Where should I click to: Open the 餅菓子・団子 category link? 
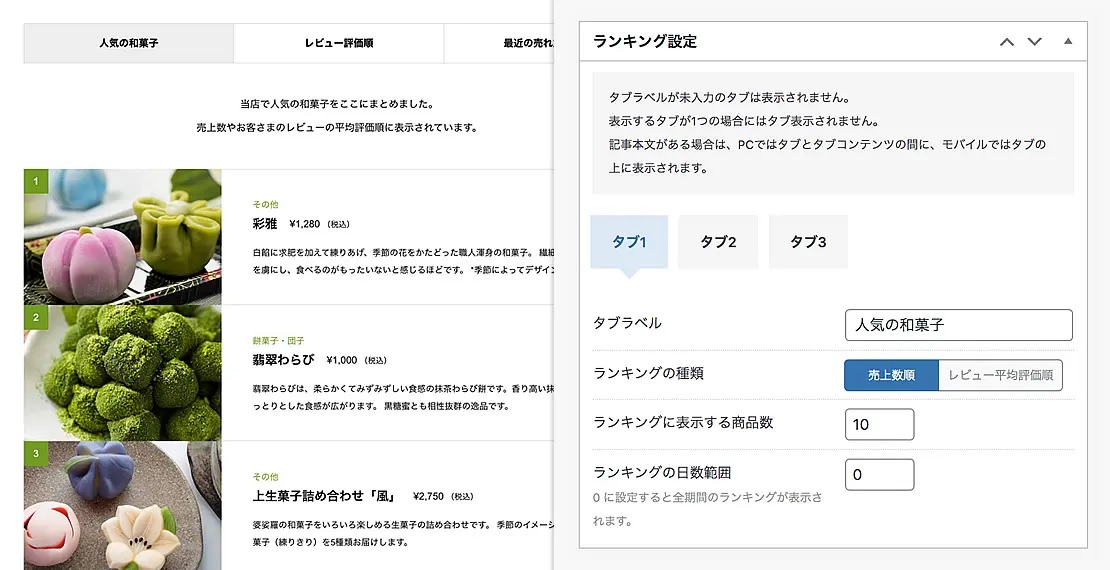(x=278, y=340)
